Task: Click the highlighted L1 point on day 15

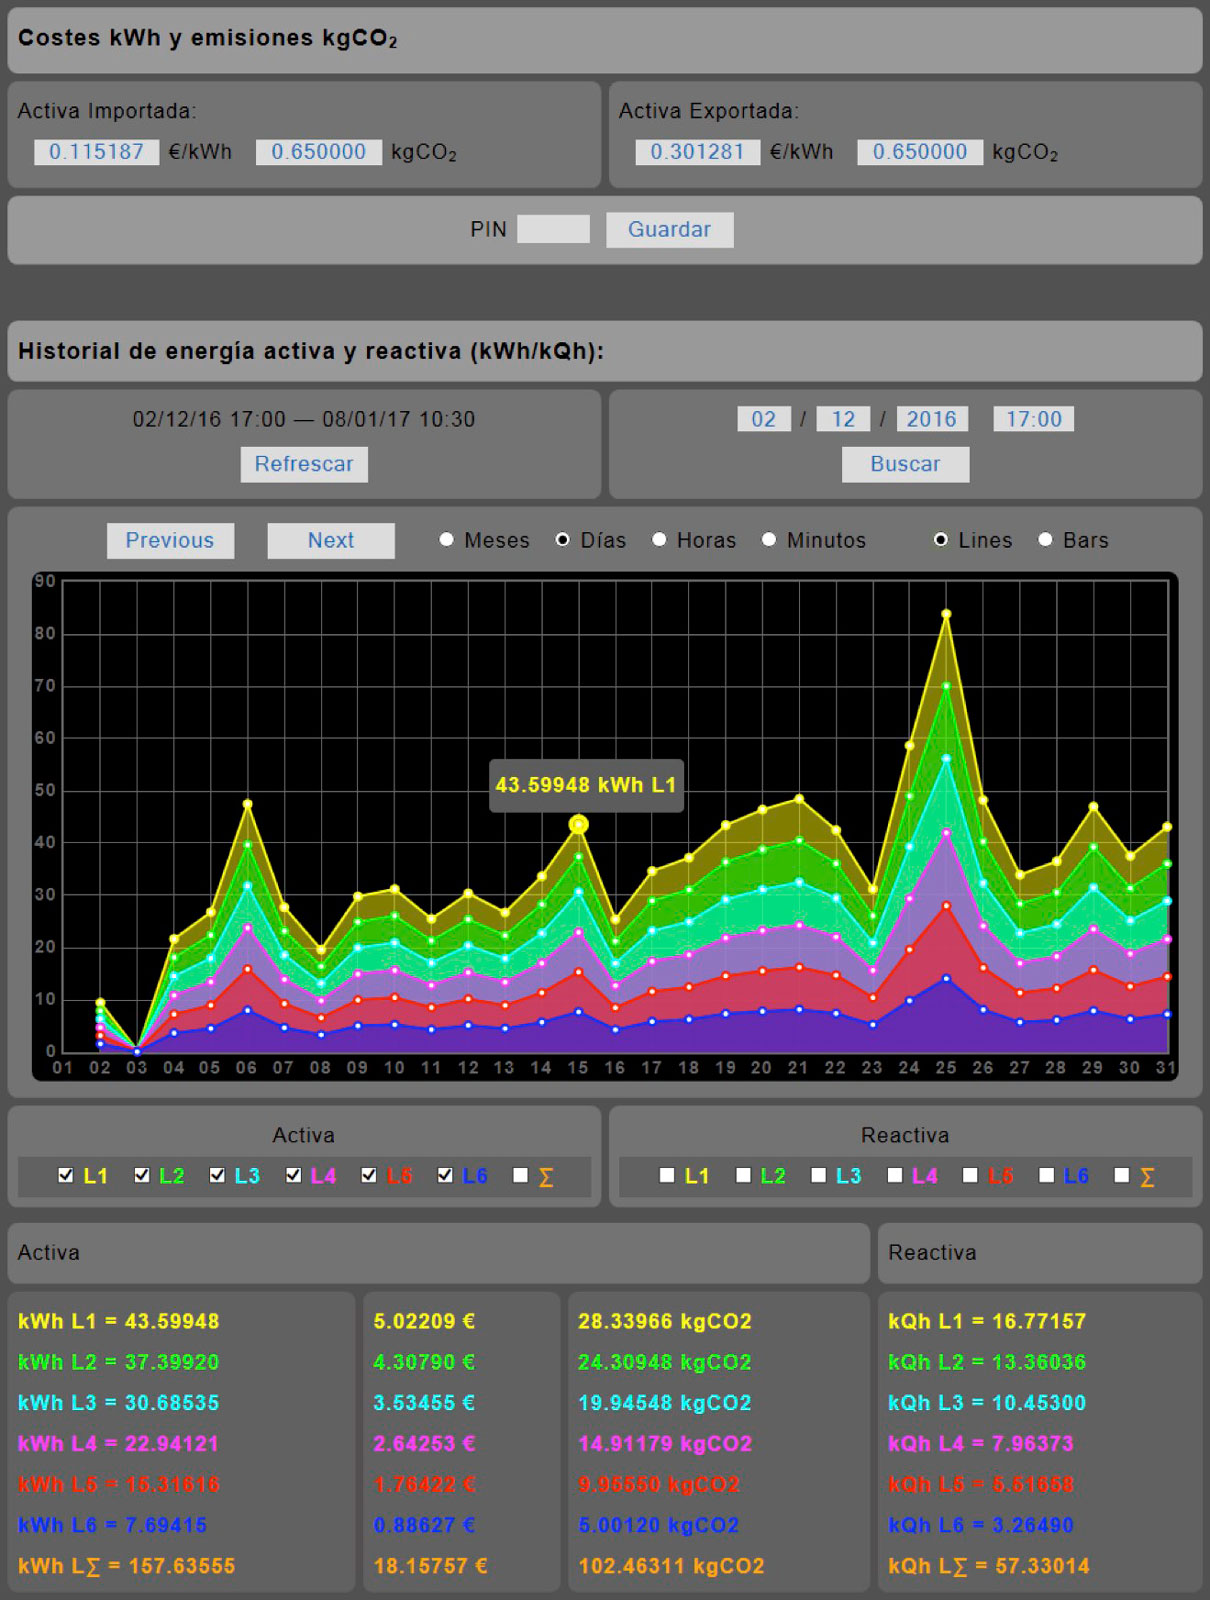Action: pos(578,825)
